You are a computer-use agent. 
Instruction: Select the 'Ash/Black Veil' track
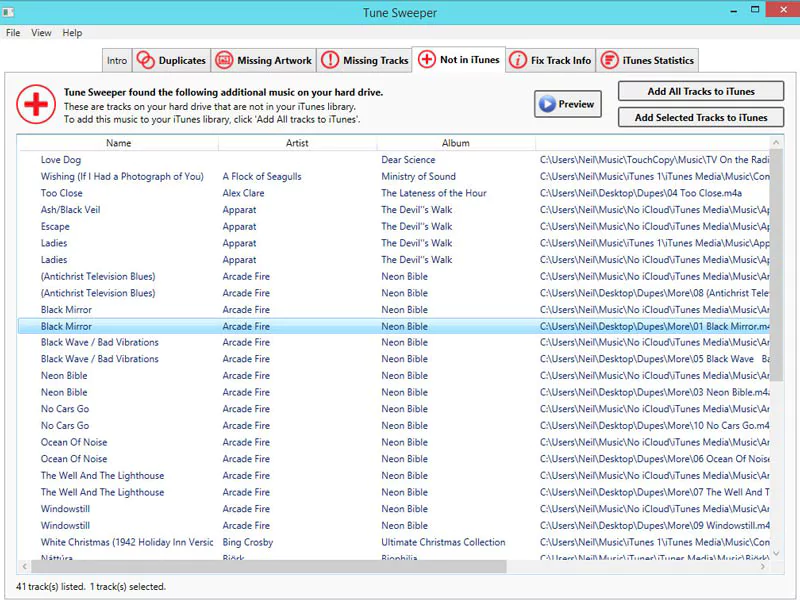click(x=70, y=210)
